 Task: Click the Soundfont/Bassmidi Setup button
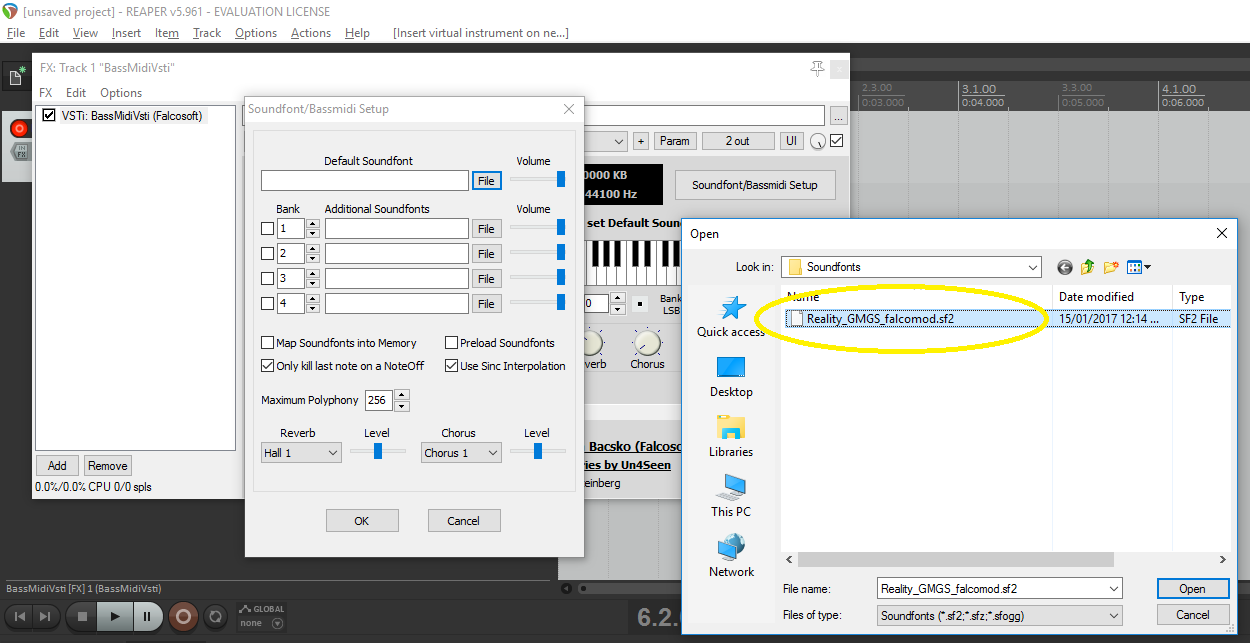pos(755,185)
